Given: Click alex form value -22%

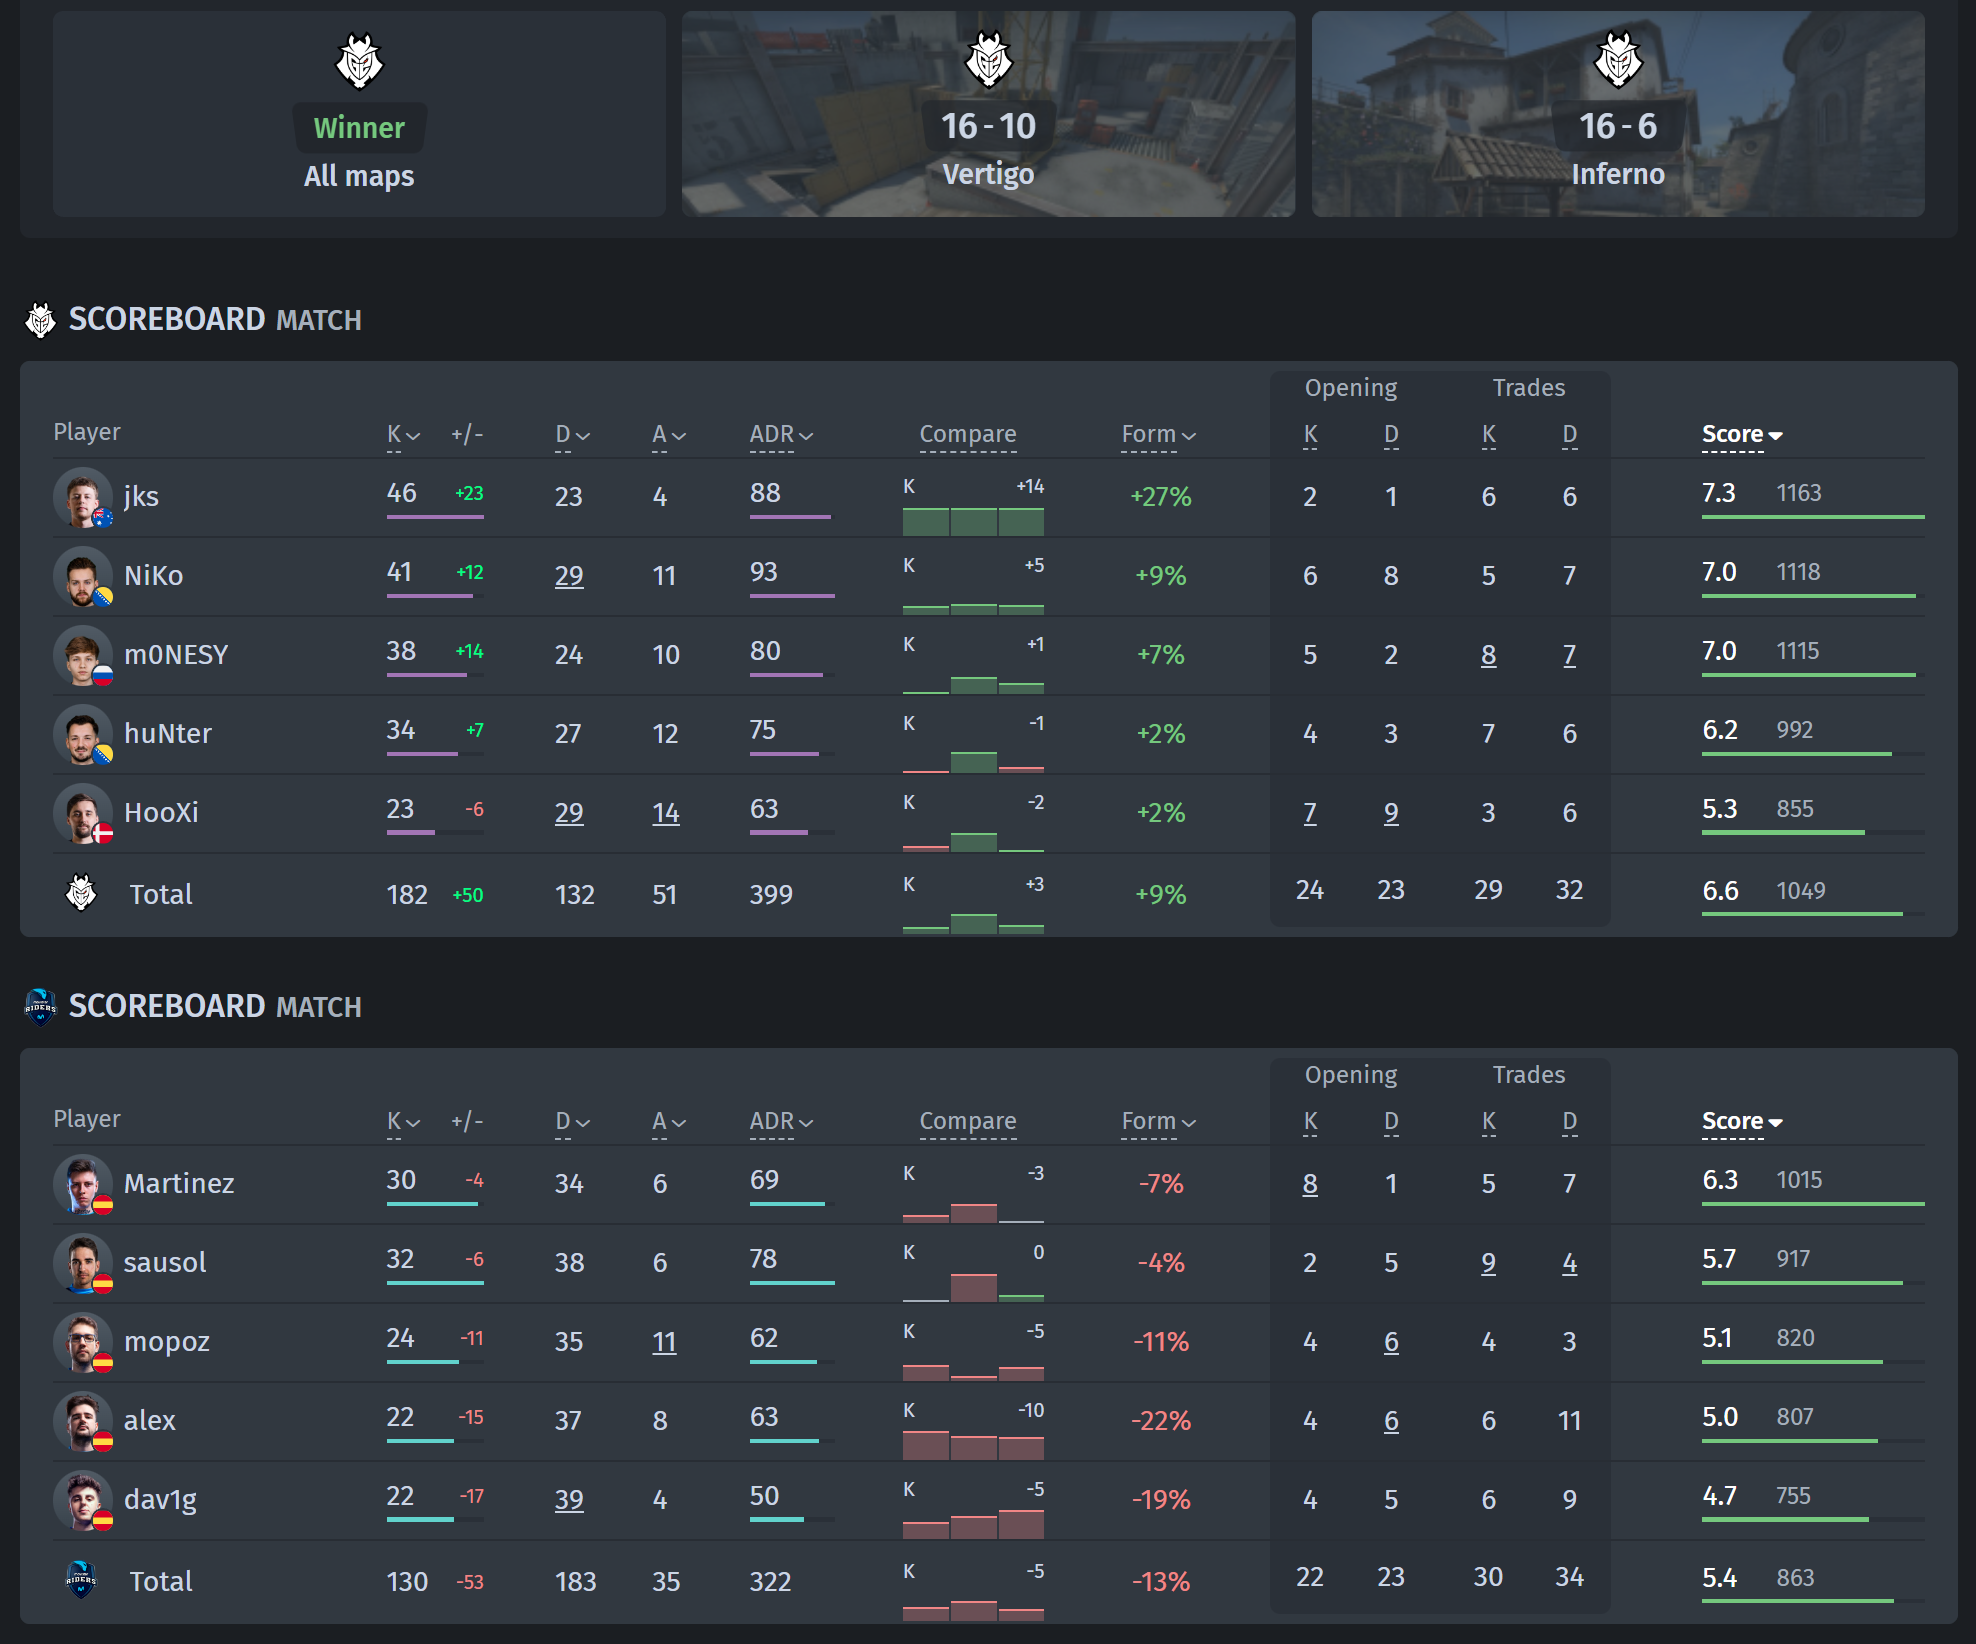Looking at the screenshot, I should click(1161, 1421).
